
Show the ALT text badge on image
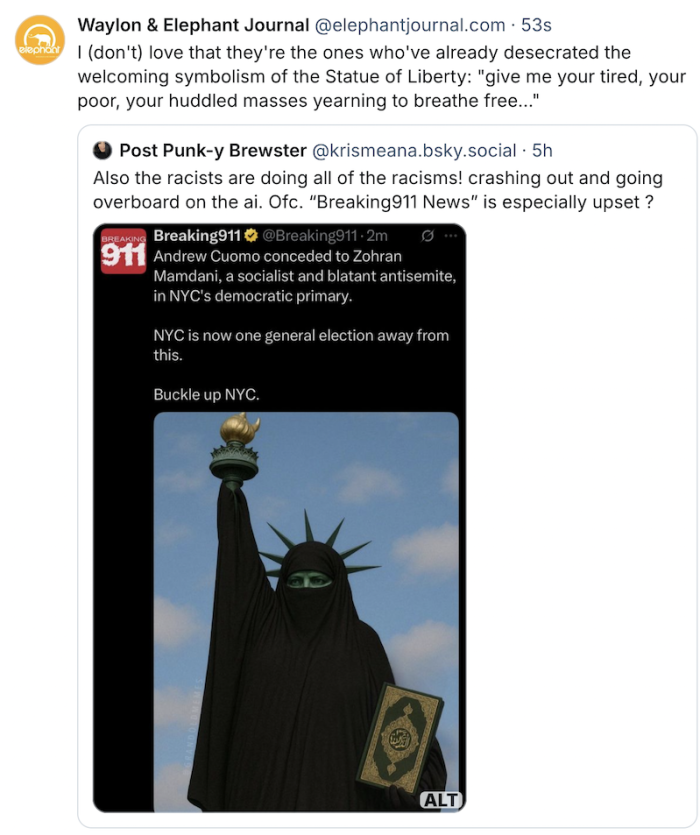pyautogui.click(x=440, y=800)
